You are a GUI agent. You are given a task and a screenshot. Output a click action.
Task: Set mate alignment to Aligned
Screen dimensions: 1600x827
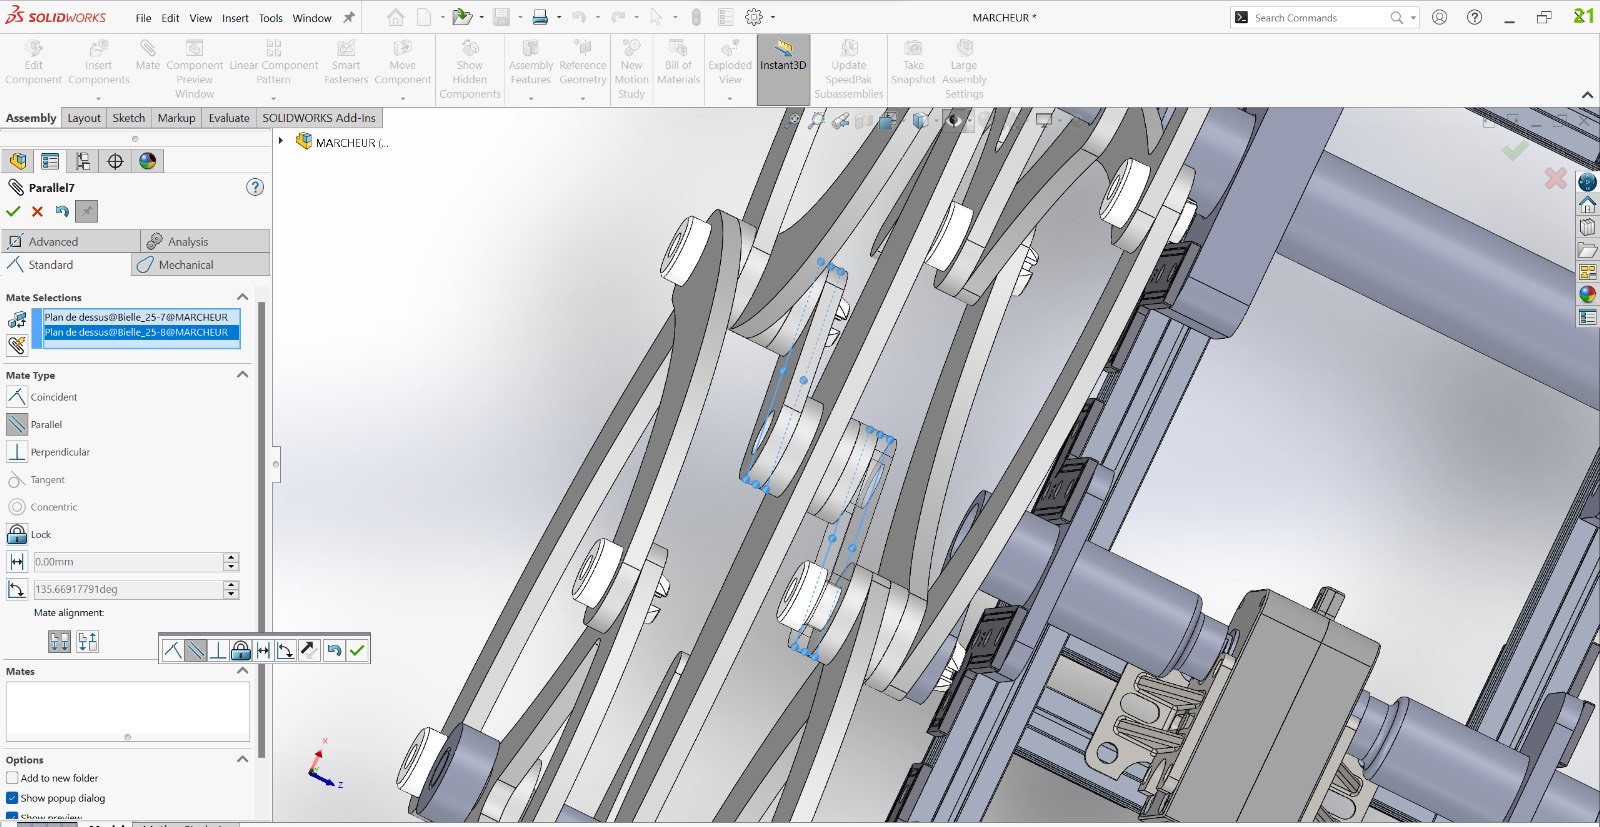60,642
